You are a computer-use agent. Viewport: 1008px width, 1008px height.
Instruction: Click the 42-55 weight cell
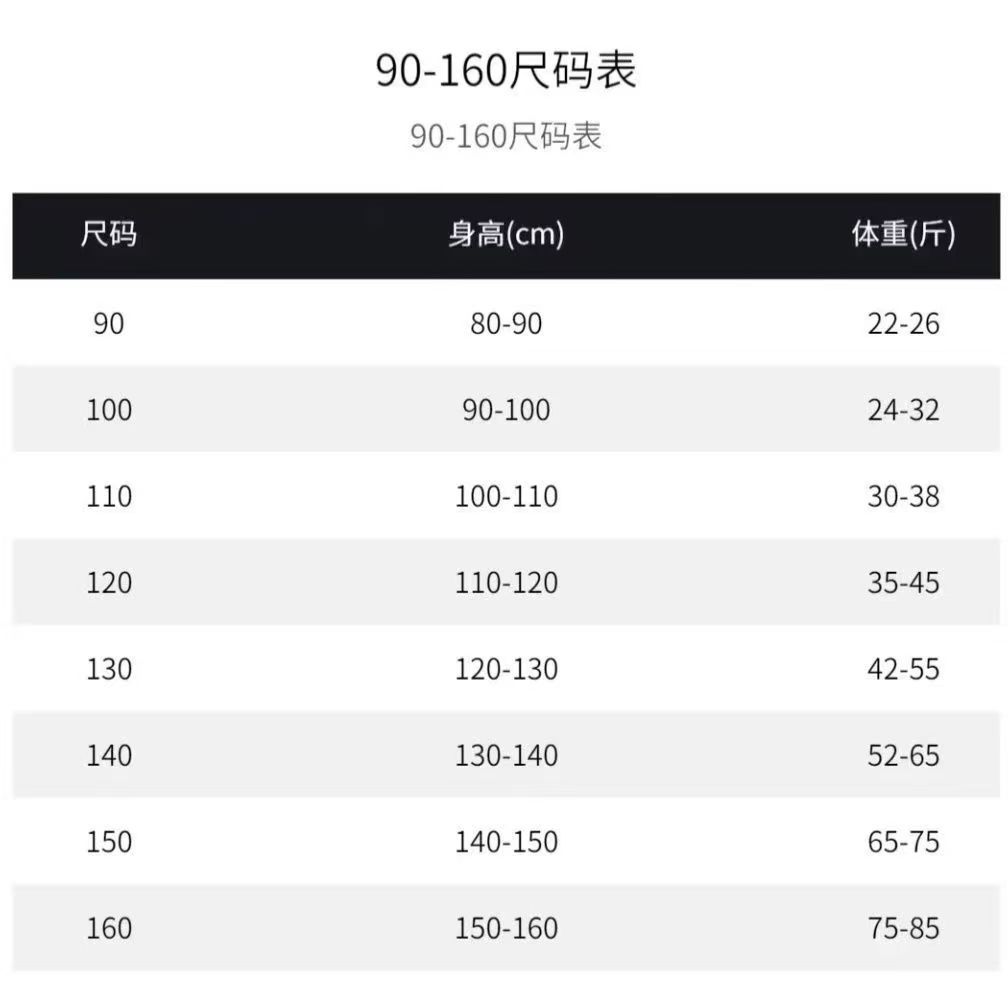[x=904, y=669]
